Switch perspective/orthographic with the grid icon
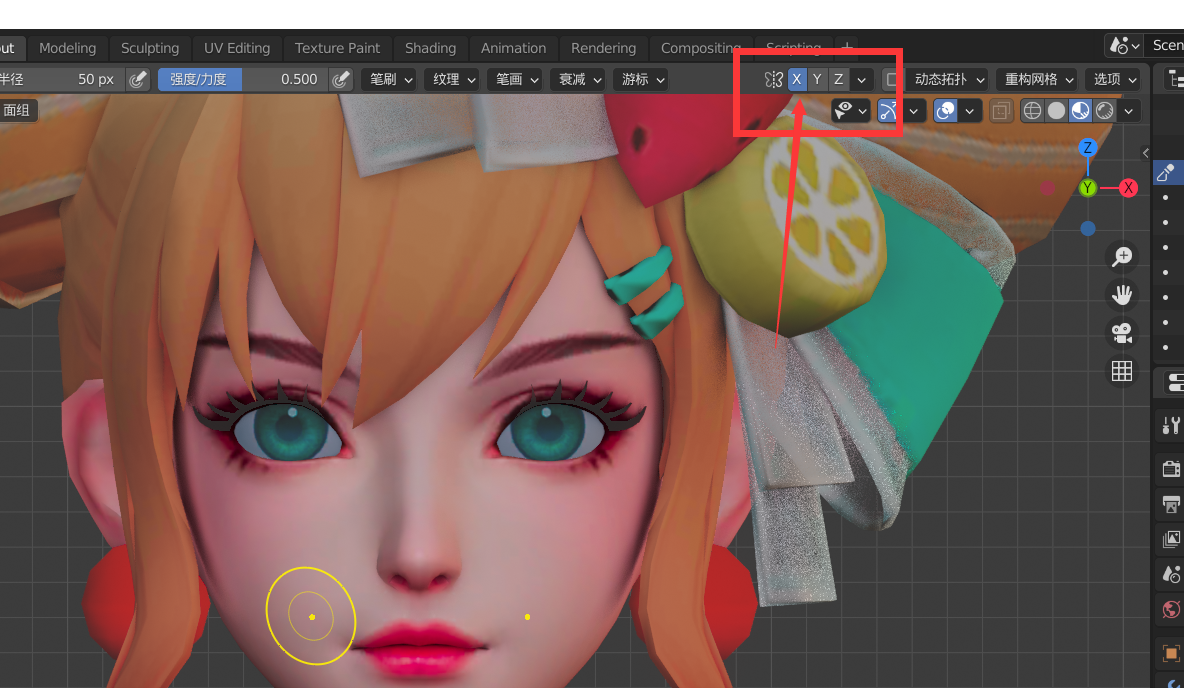1184x688 pixels. (1122, 371)
